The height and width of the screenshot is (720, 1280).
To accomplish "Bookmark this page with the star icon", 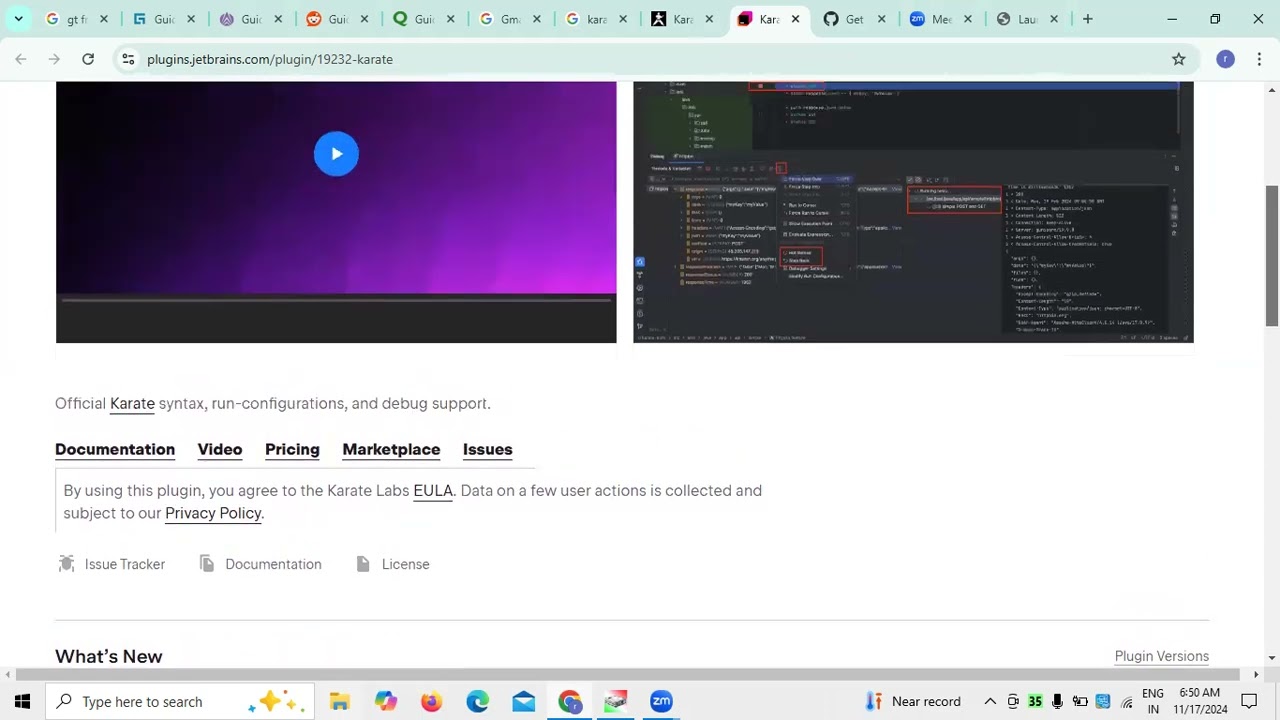I will [x=1179, y=59].
